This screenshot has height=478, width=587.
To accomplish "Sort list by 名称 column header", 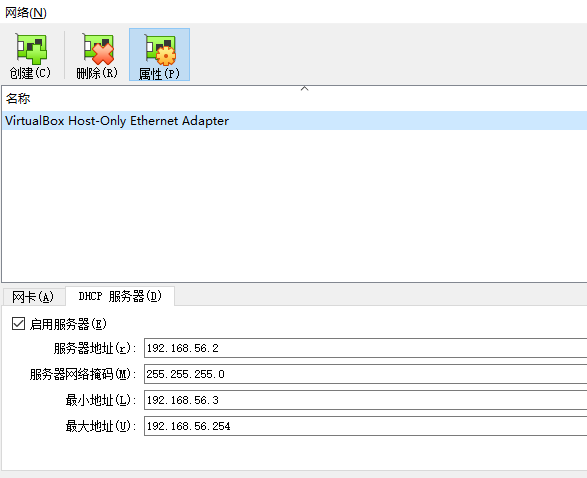I will [x=294, y=98].
